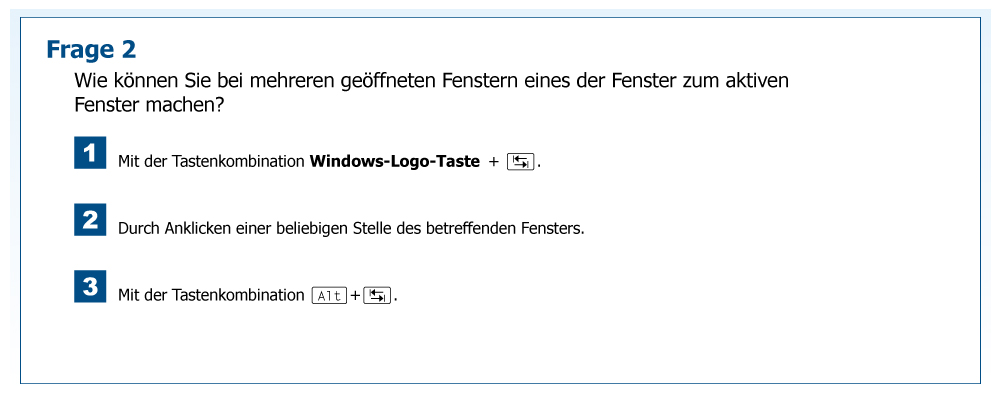The width and height of the screenshot is (1000, 400).
Task: Click the plus sign between Alt and Tab
Action: [x=355, y=295]
